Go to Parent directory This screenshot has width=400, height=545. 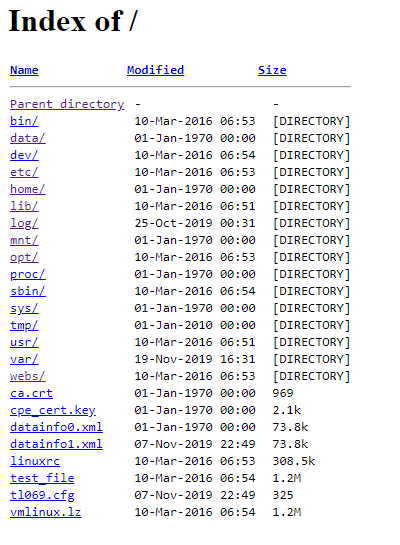(x=67, y=104)
